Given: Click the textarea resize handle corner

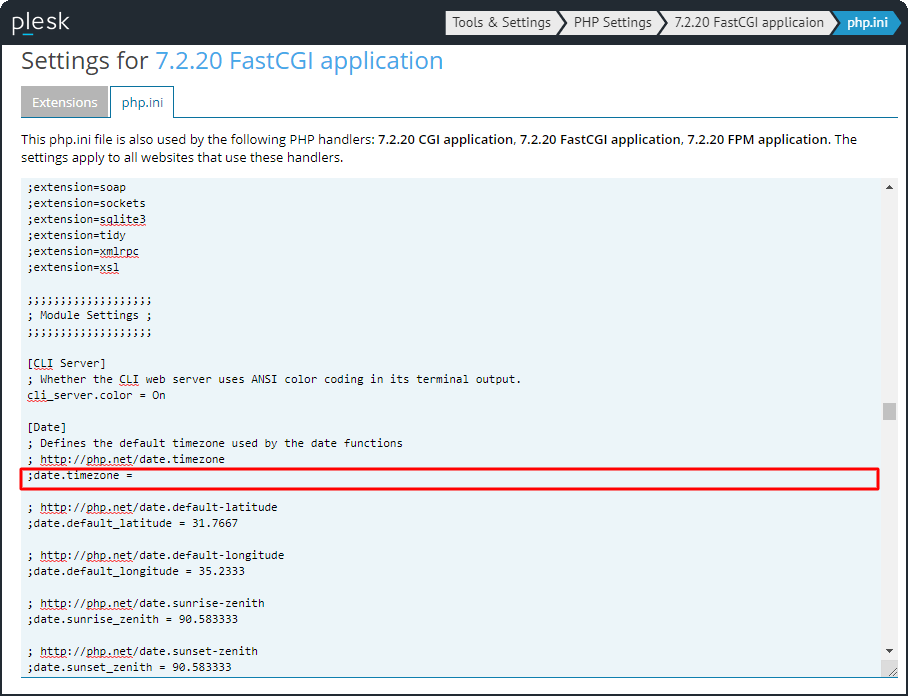Looking at the screenshot, I should [889, 669].
